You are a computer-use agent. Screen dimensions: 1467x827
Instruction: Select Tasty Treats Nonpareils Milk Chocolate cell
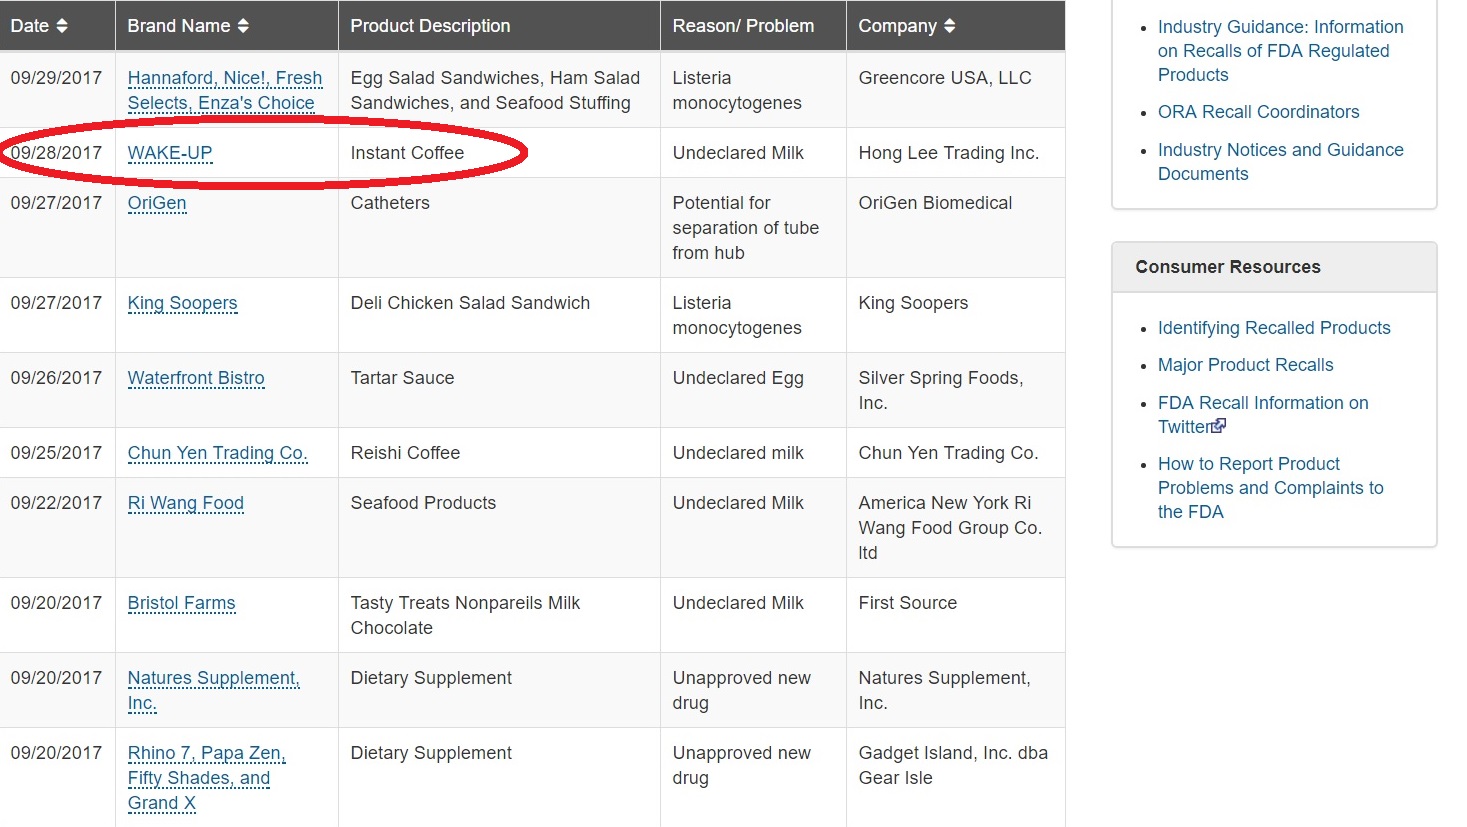(499, 615)
